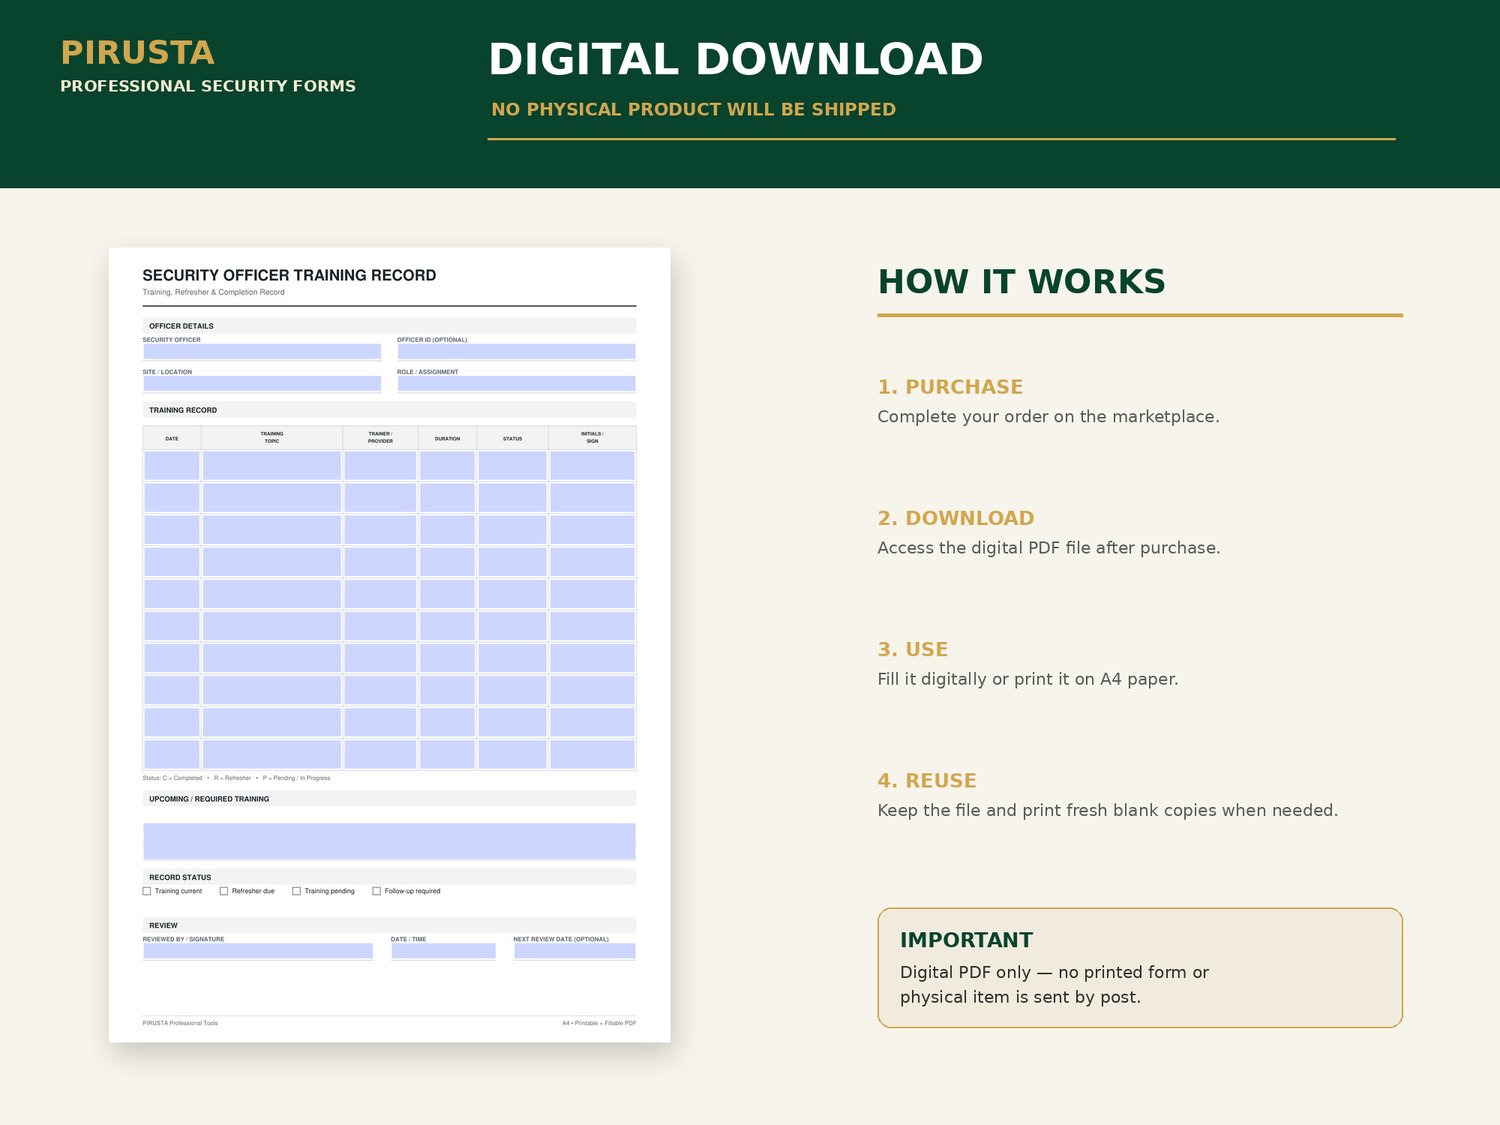This screenshot has height=1125, width=1500.
Task: Check the Follow-up required box
Action: coord(376,891)
